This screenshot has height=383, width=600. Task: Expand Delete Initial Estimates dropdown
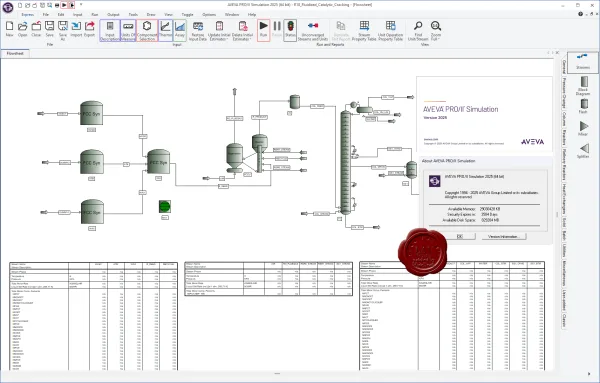243,31
